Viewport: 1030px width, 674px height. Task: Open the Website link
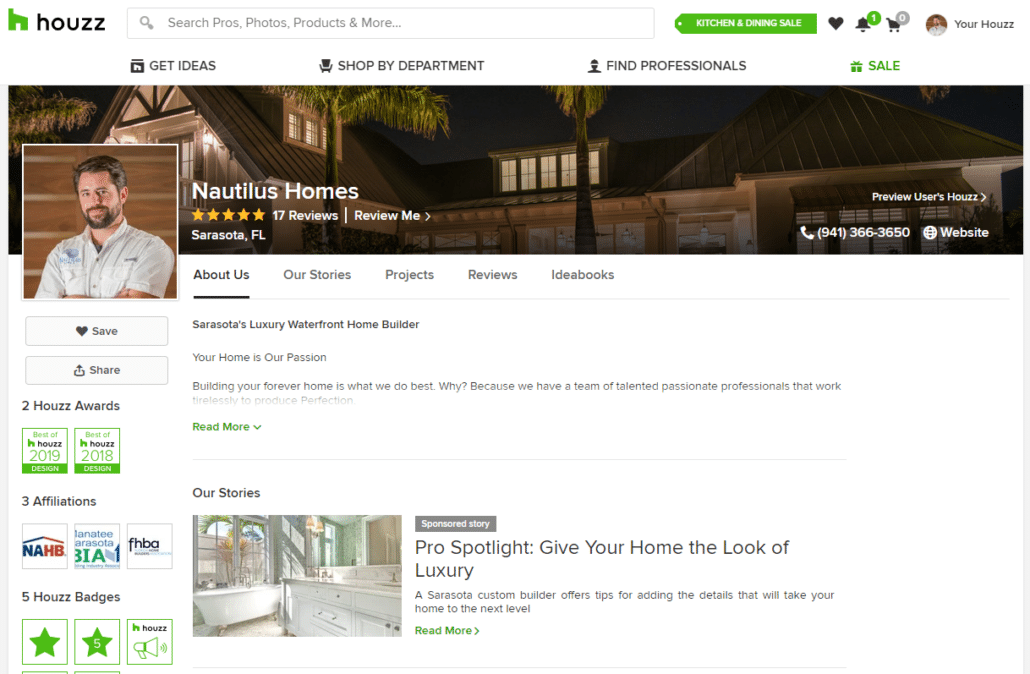(956, 233)
